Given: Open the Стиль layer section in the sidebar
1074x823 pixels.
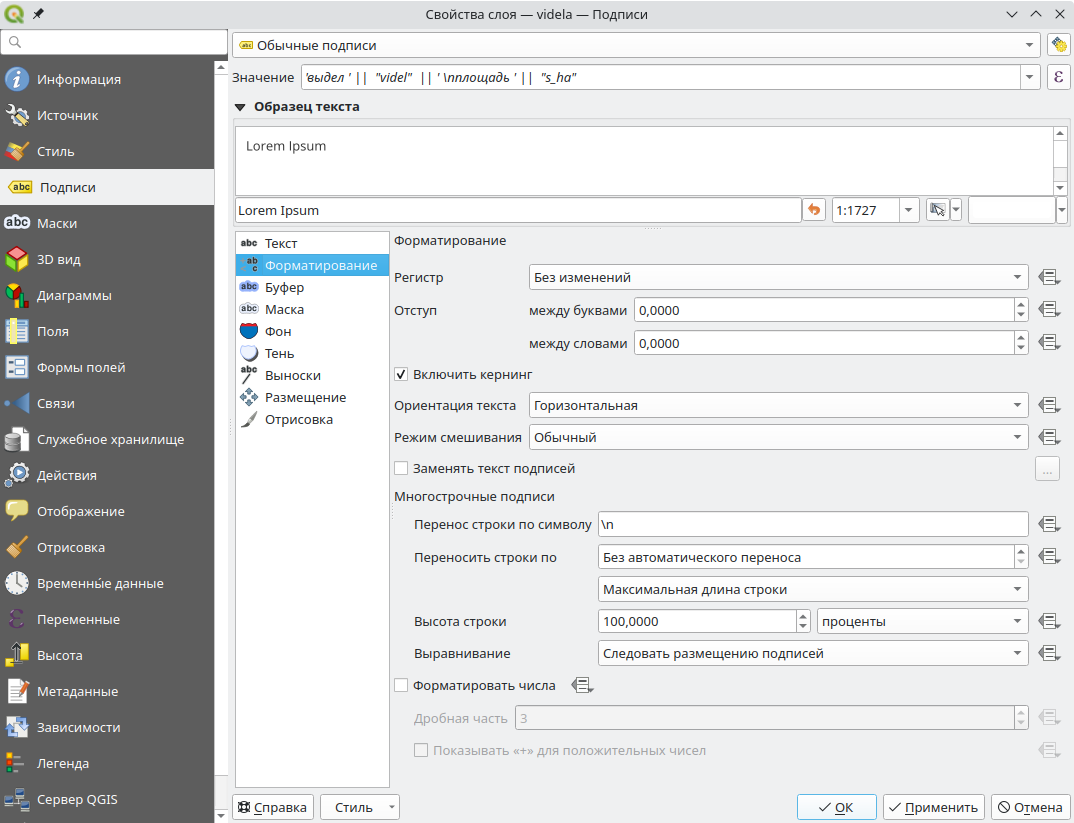Looking at the screenshot, I should 108,151.
